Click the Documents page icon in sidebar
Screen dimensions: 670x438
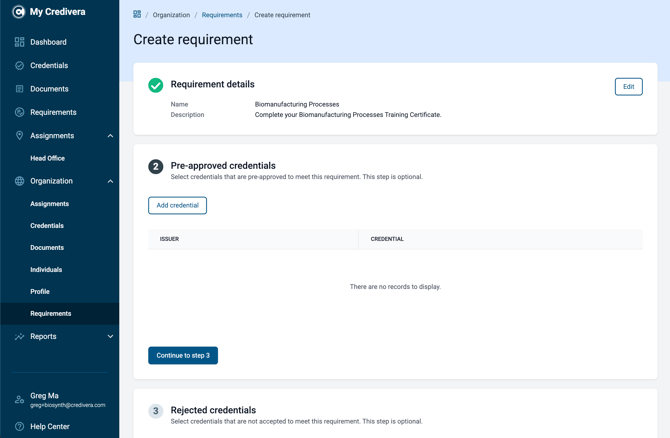point(19,89)
